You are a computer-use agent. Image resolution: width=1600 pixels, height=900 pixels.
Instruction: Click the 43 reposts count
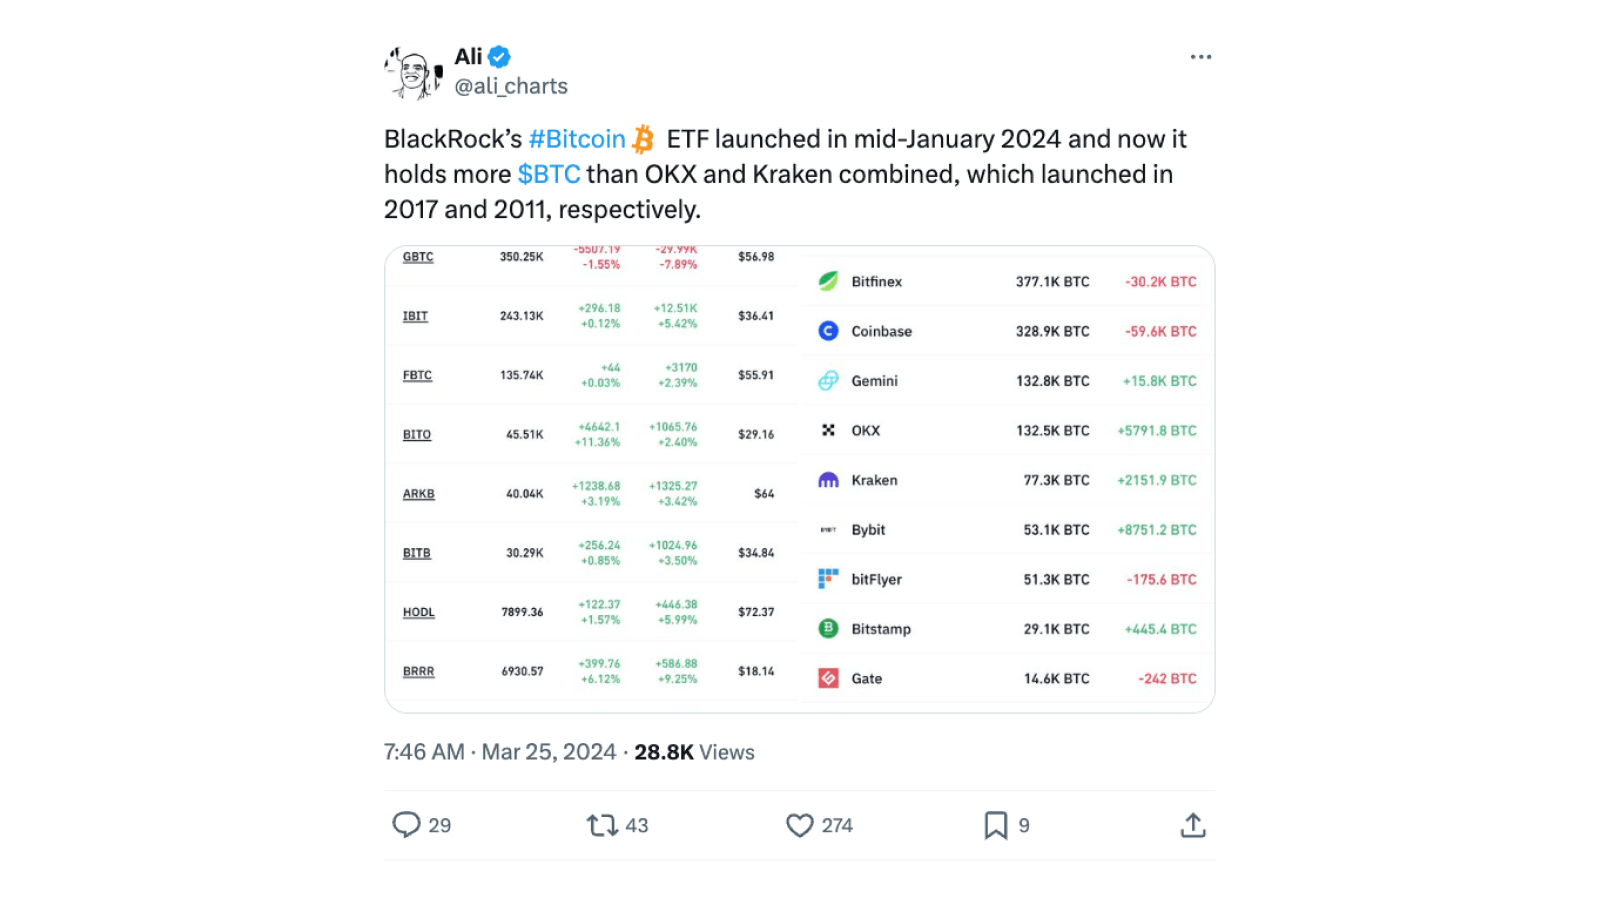636,825
